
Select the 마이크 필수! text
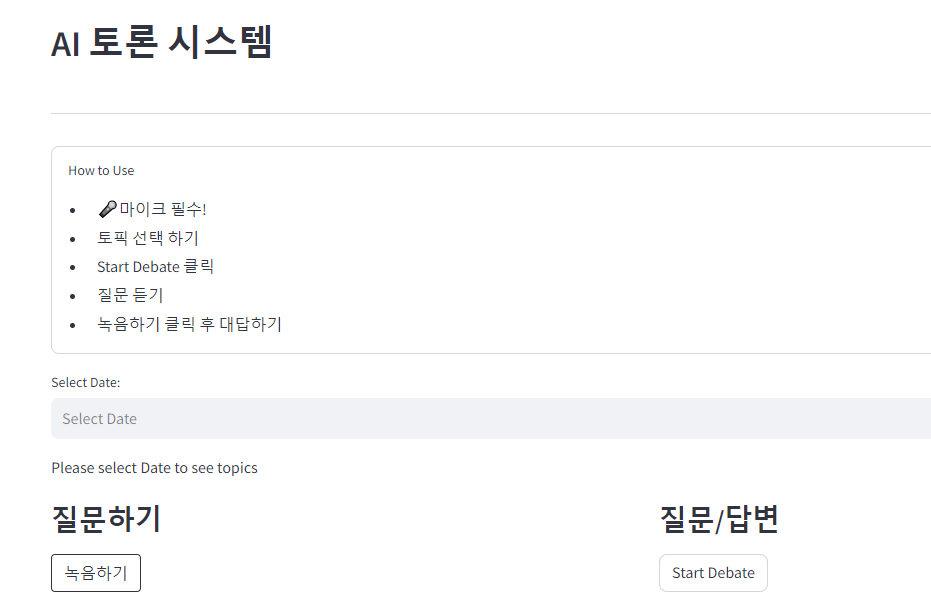click(163, 209)
